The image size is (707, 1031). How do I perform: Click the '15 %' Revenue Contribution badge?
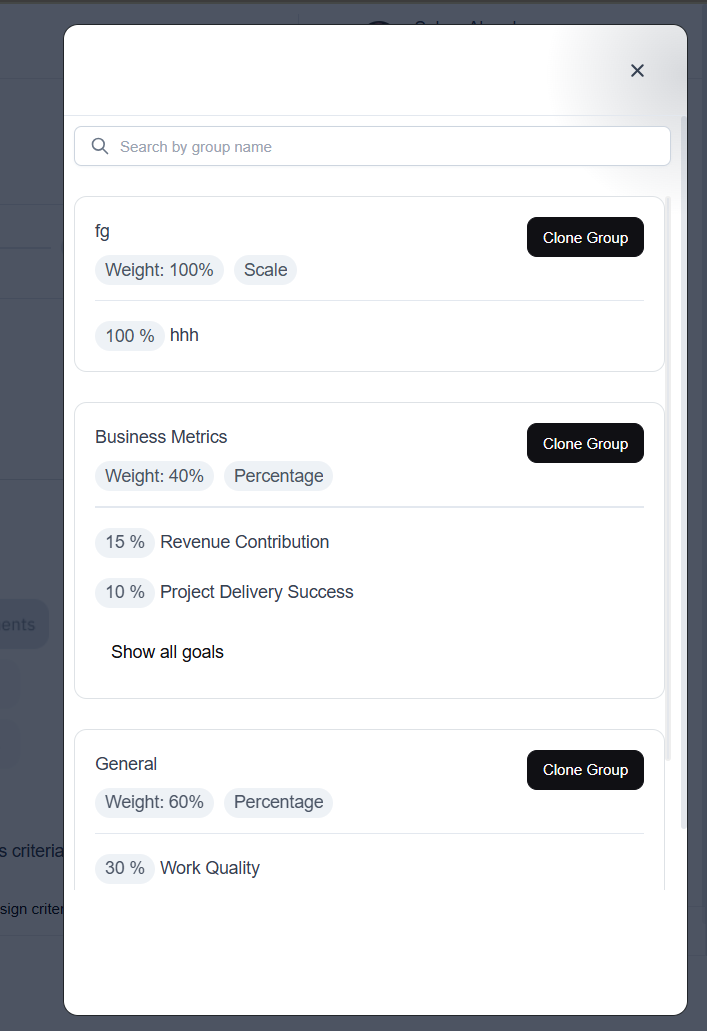tap(125, 542)
